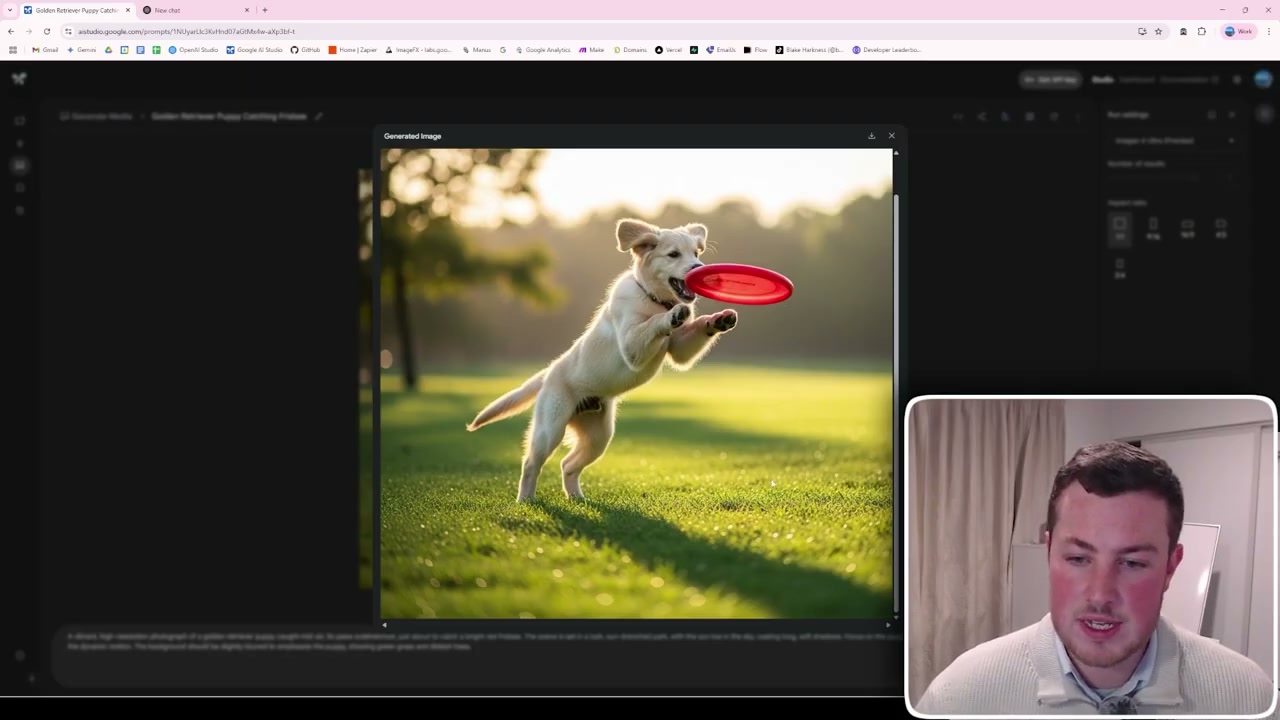Switch to Golden Retriever Puppy Catching tab
The height and width of the screenshot is (720, 1280).
(x=76, y=10)
